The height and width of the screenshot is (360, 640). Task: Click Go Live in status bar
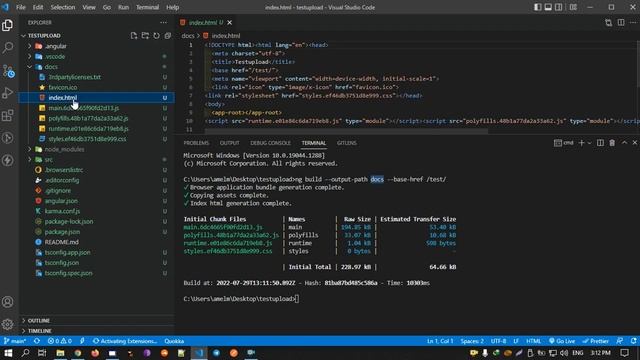[x=562, y=341]
